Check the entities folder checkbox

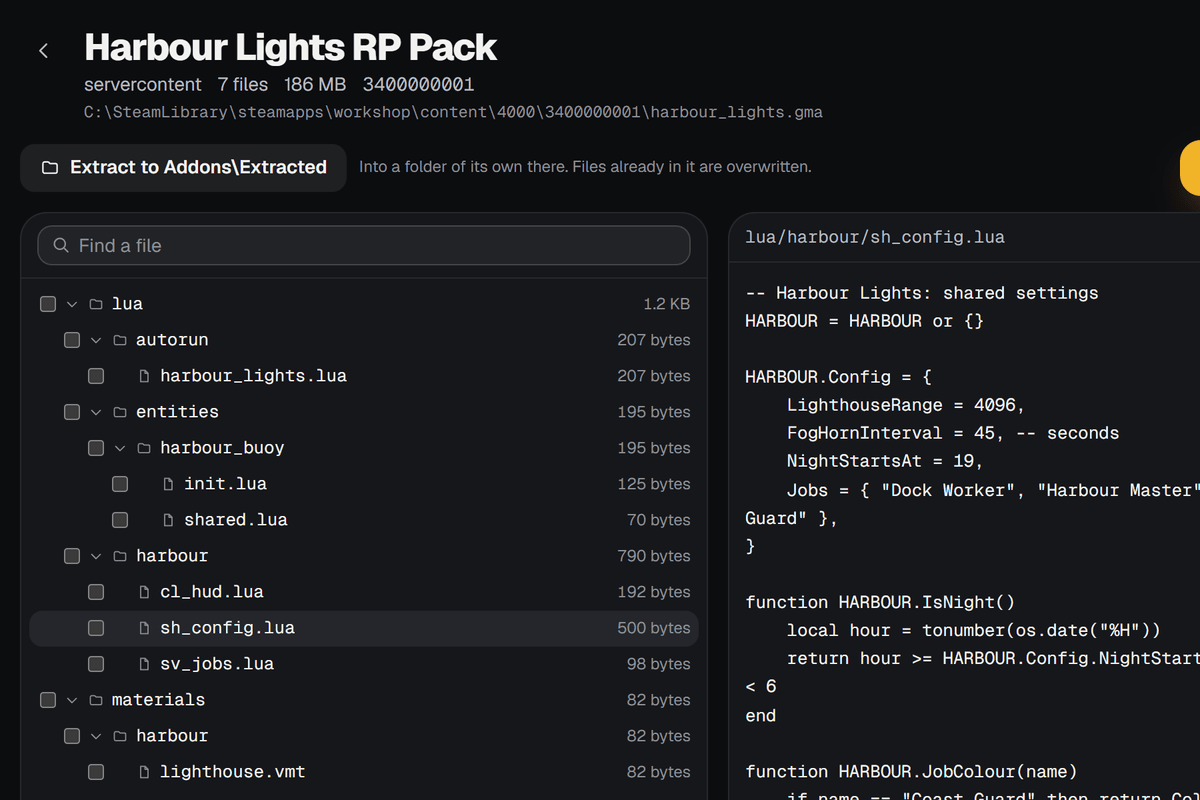click(72, 412)
